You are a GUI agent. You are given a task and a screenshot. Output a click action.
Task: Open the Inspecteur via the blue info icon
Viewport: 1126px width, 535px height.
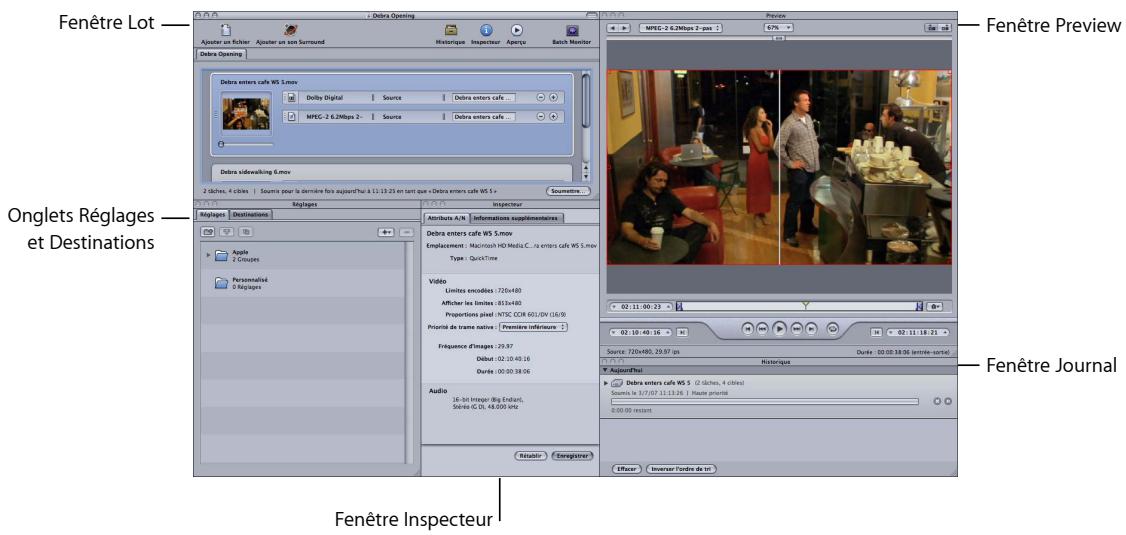coord(485,30)
